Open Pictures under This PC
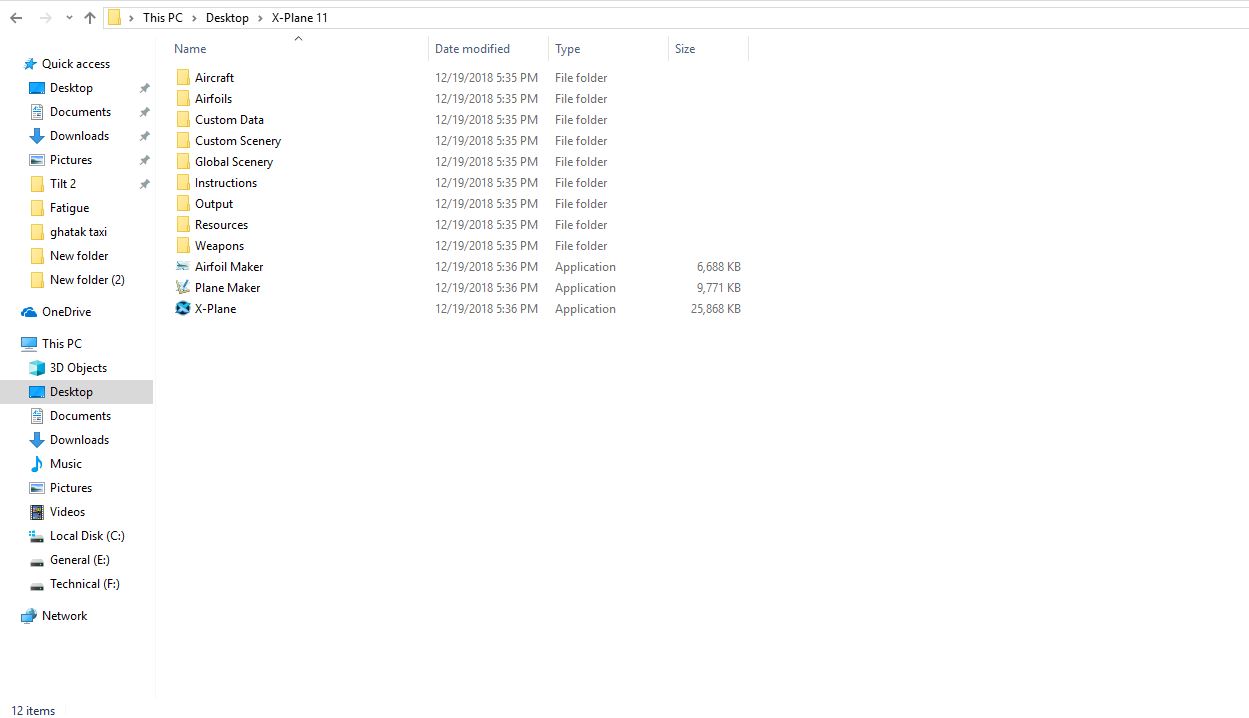 tap(71, 488)
